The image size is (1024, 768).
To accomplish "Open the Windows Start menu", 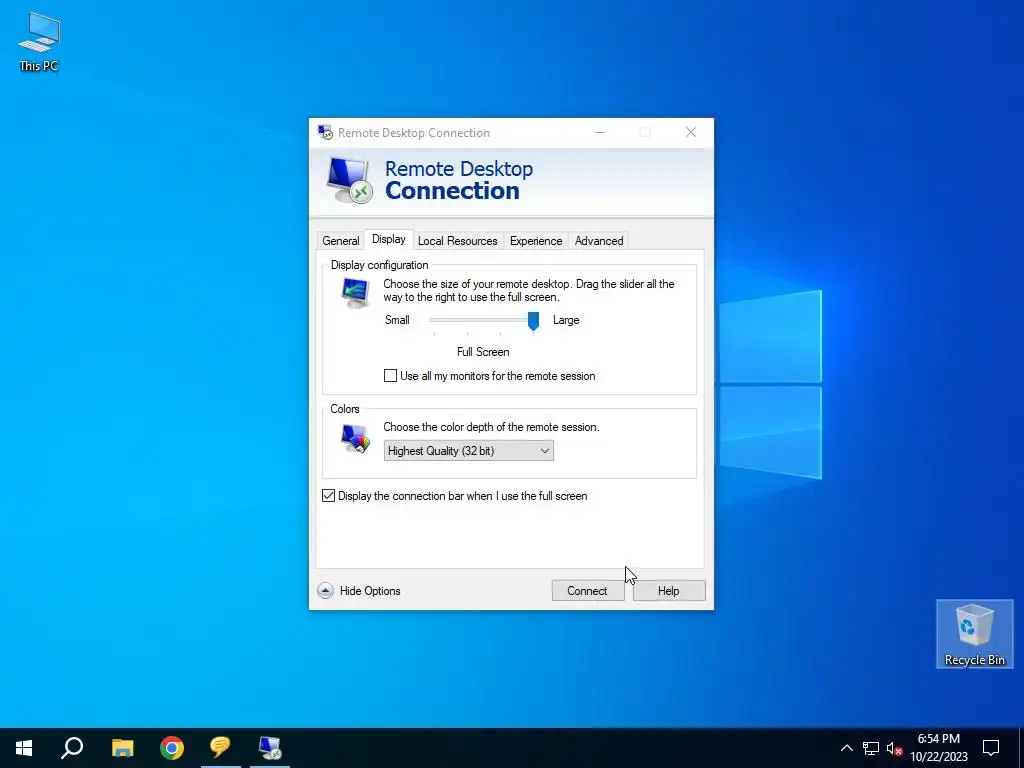I will (x=24, y=748).
